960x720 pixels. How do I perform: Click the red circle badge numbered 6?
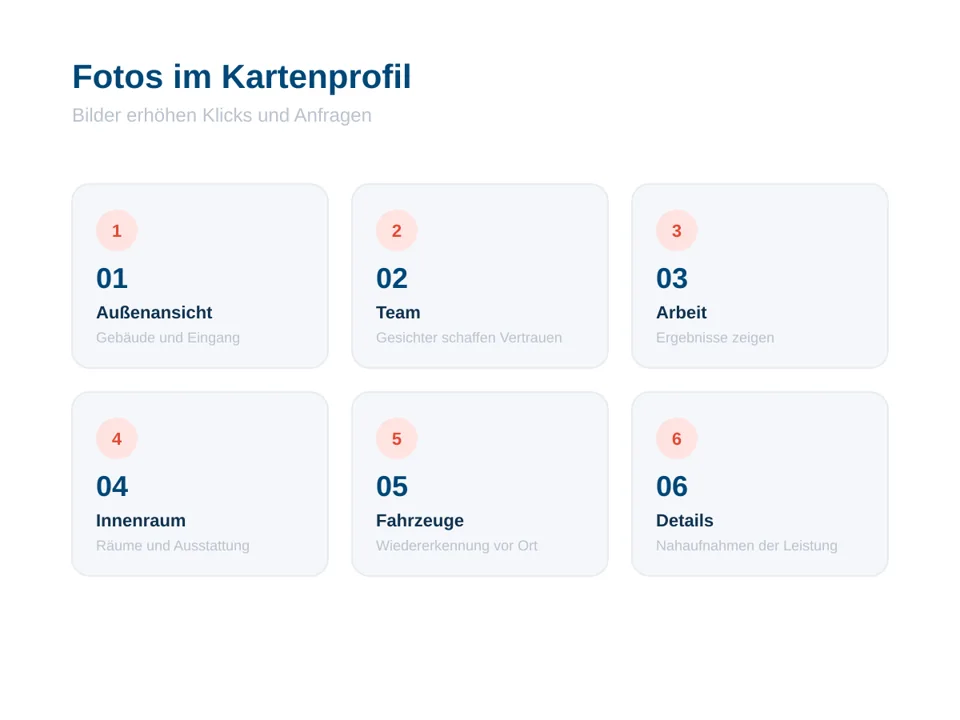[677, 438]
